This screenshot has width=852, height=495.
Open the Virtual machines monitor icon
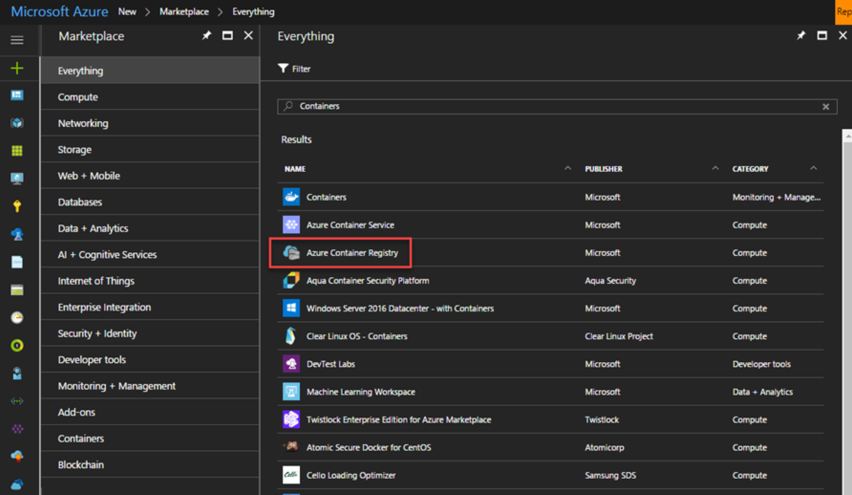17,179
